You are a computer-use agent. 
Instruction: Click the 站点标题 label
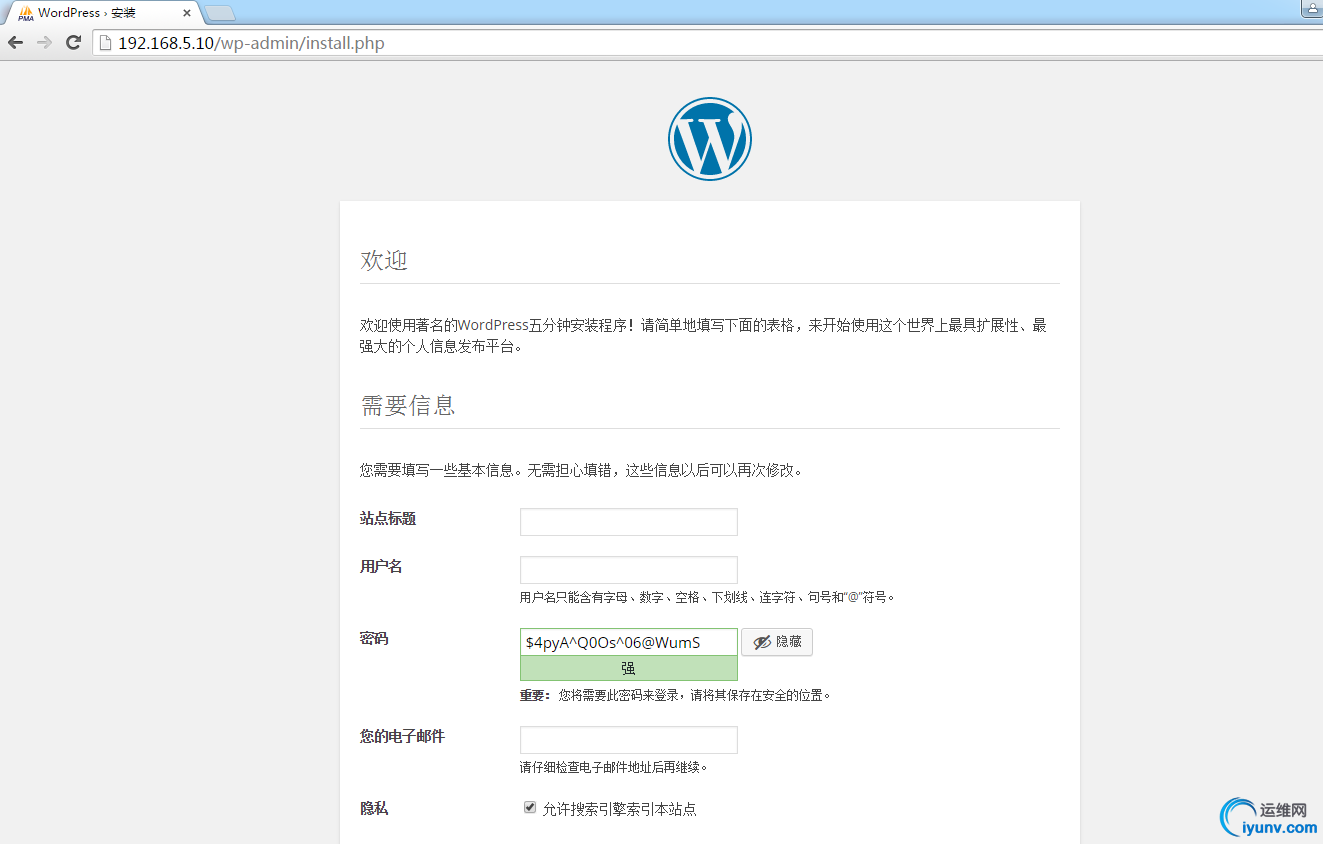(x=388, y=518)
